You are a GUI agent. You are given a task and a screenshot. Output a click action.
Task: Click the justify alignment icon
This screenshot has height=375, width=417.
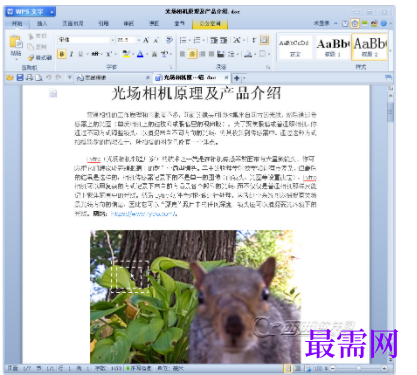[x=211, y=54]
